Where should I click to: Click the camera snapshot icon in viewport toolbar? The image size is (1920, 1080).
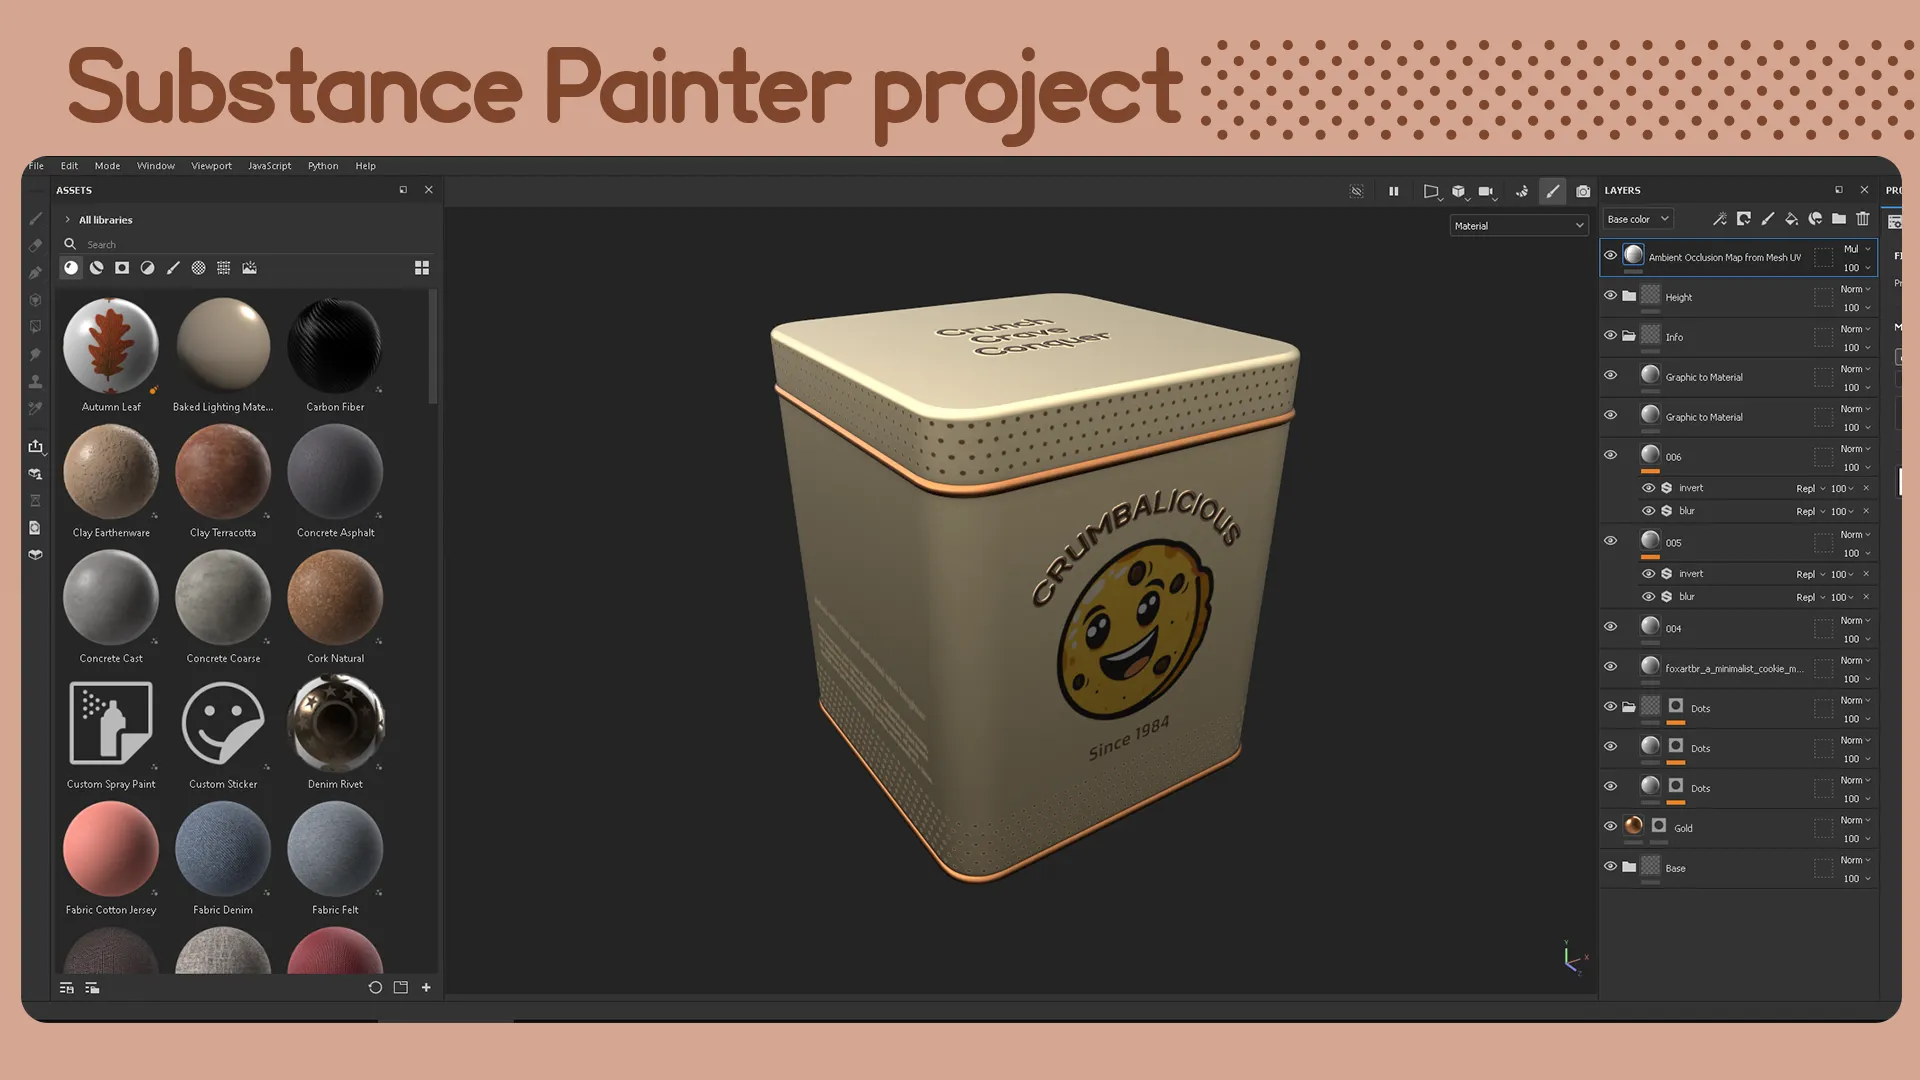point(1583,191)
